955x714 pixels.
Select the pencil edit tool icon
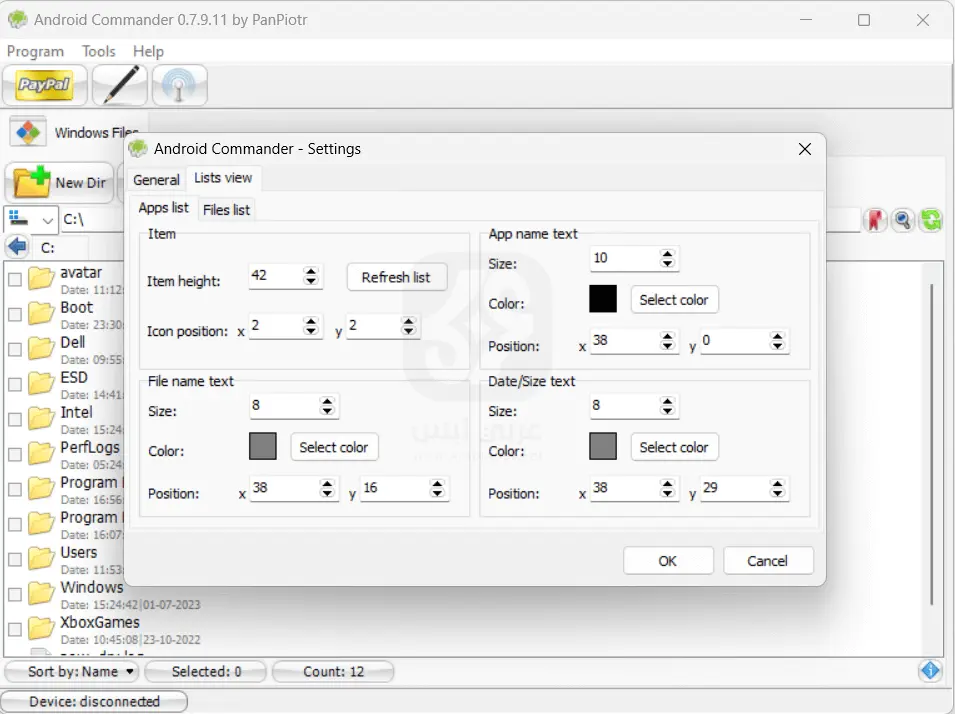tap(119, 85)
